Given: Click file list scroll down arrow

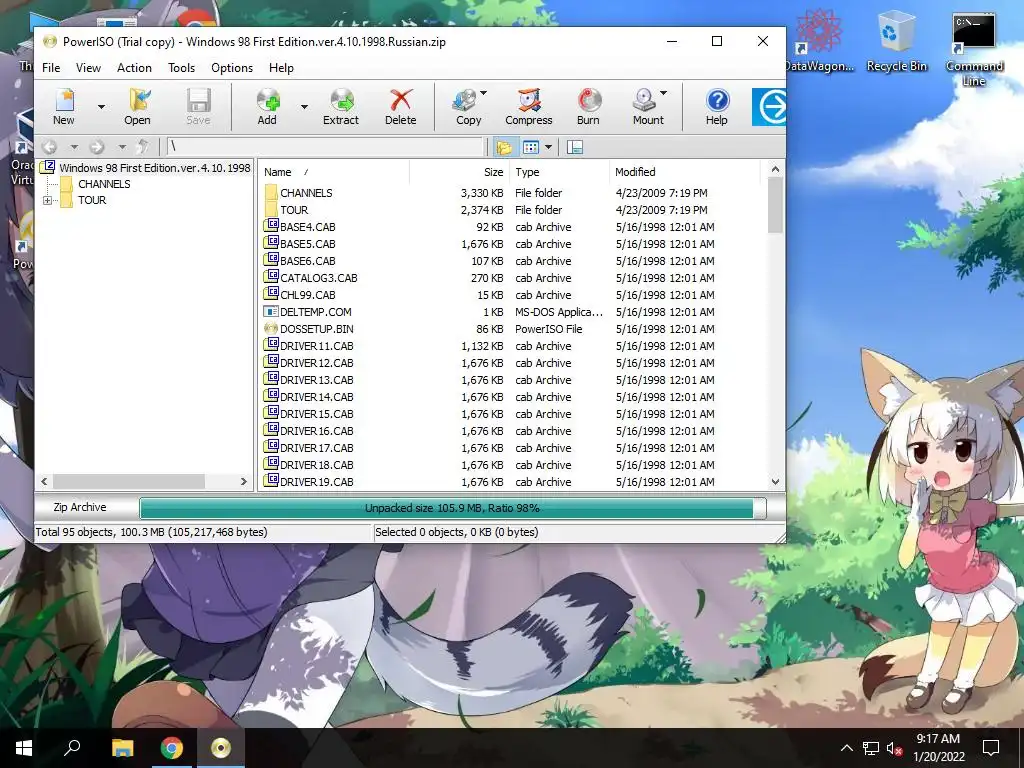Looking at the screenshot, I should pyautogui.click(x=775, y=482).
